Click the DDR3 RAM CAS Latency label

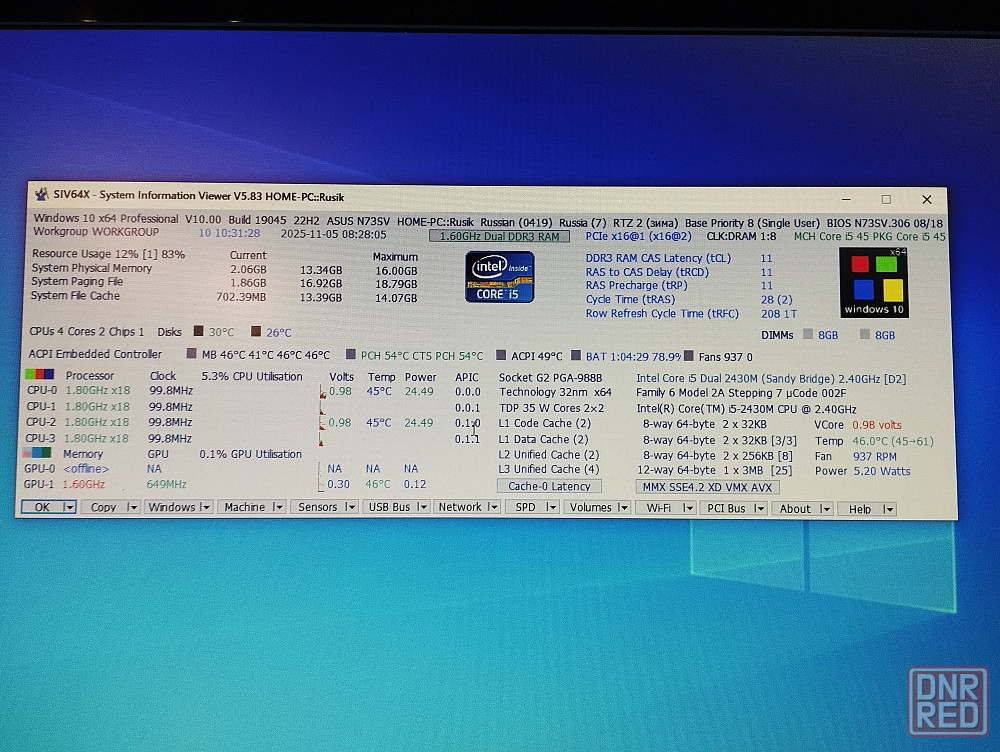coord(658,258)
